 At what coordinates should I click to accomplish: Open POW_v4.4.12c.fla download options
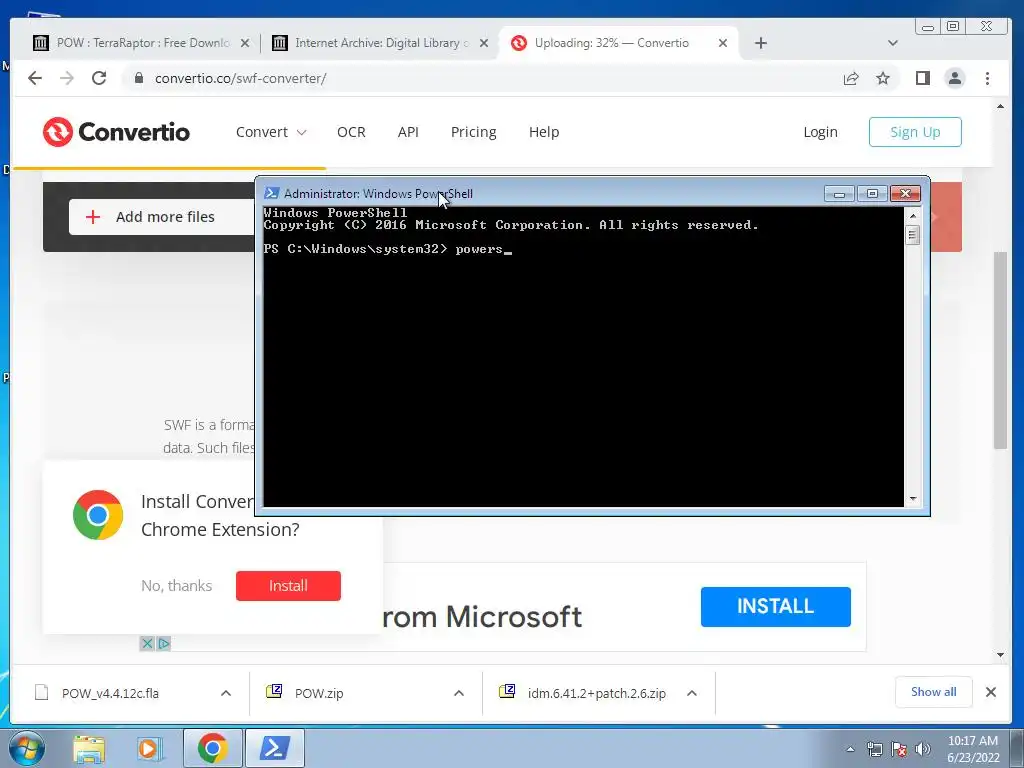[x=226, y=694]
